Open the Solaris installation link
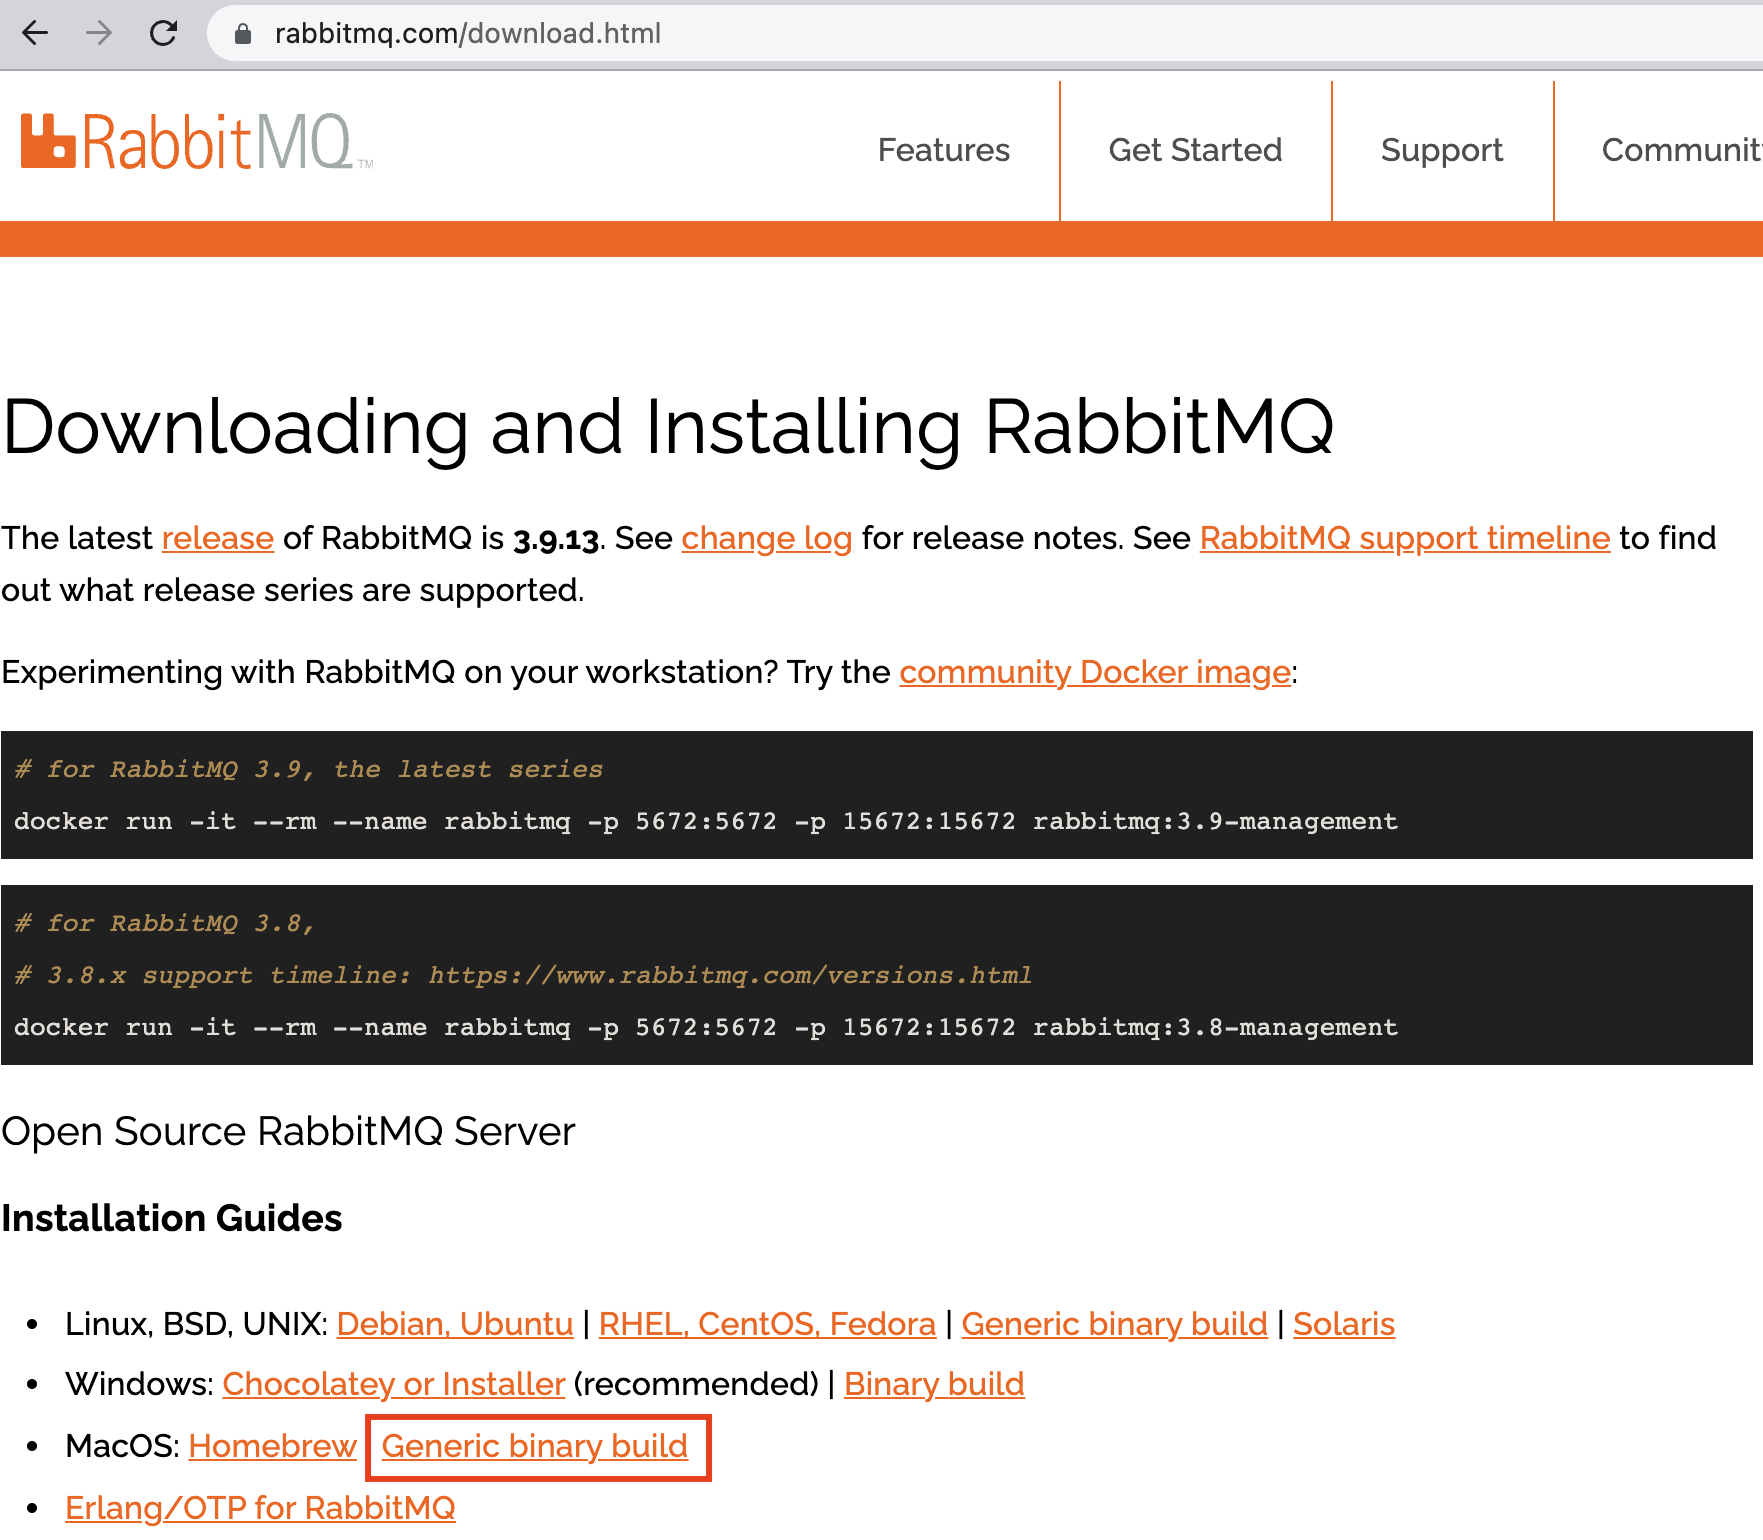This screenshot has width=1763, height=1540. [x=1344, y=1324]
